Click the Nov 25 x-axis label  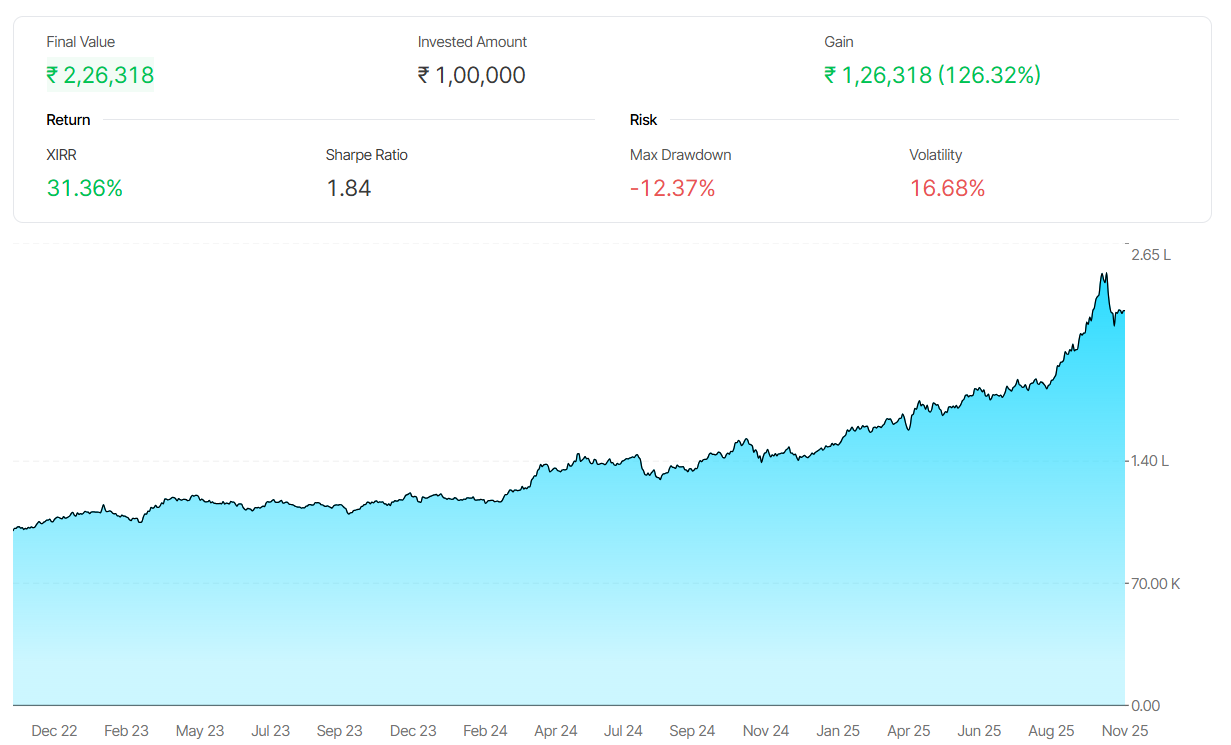(1125, 731)
